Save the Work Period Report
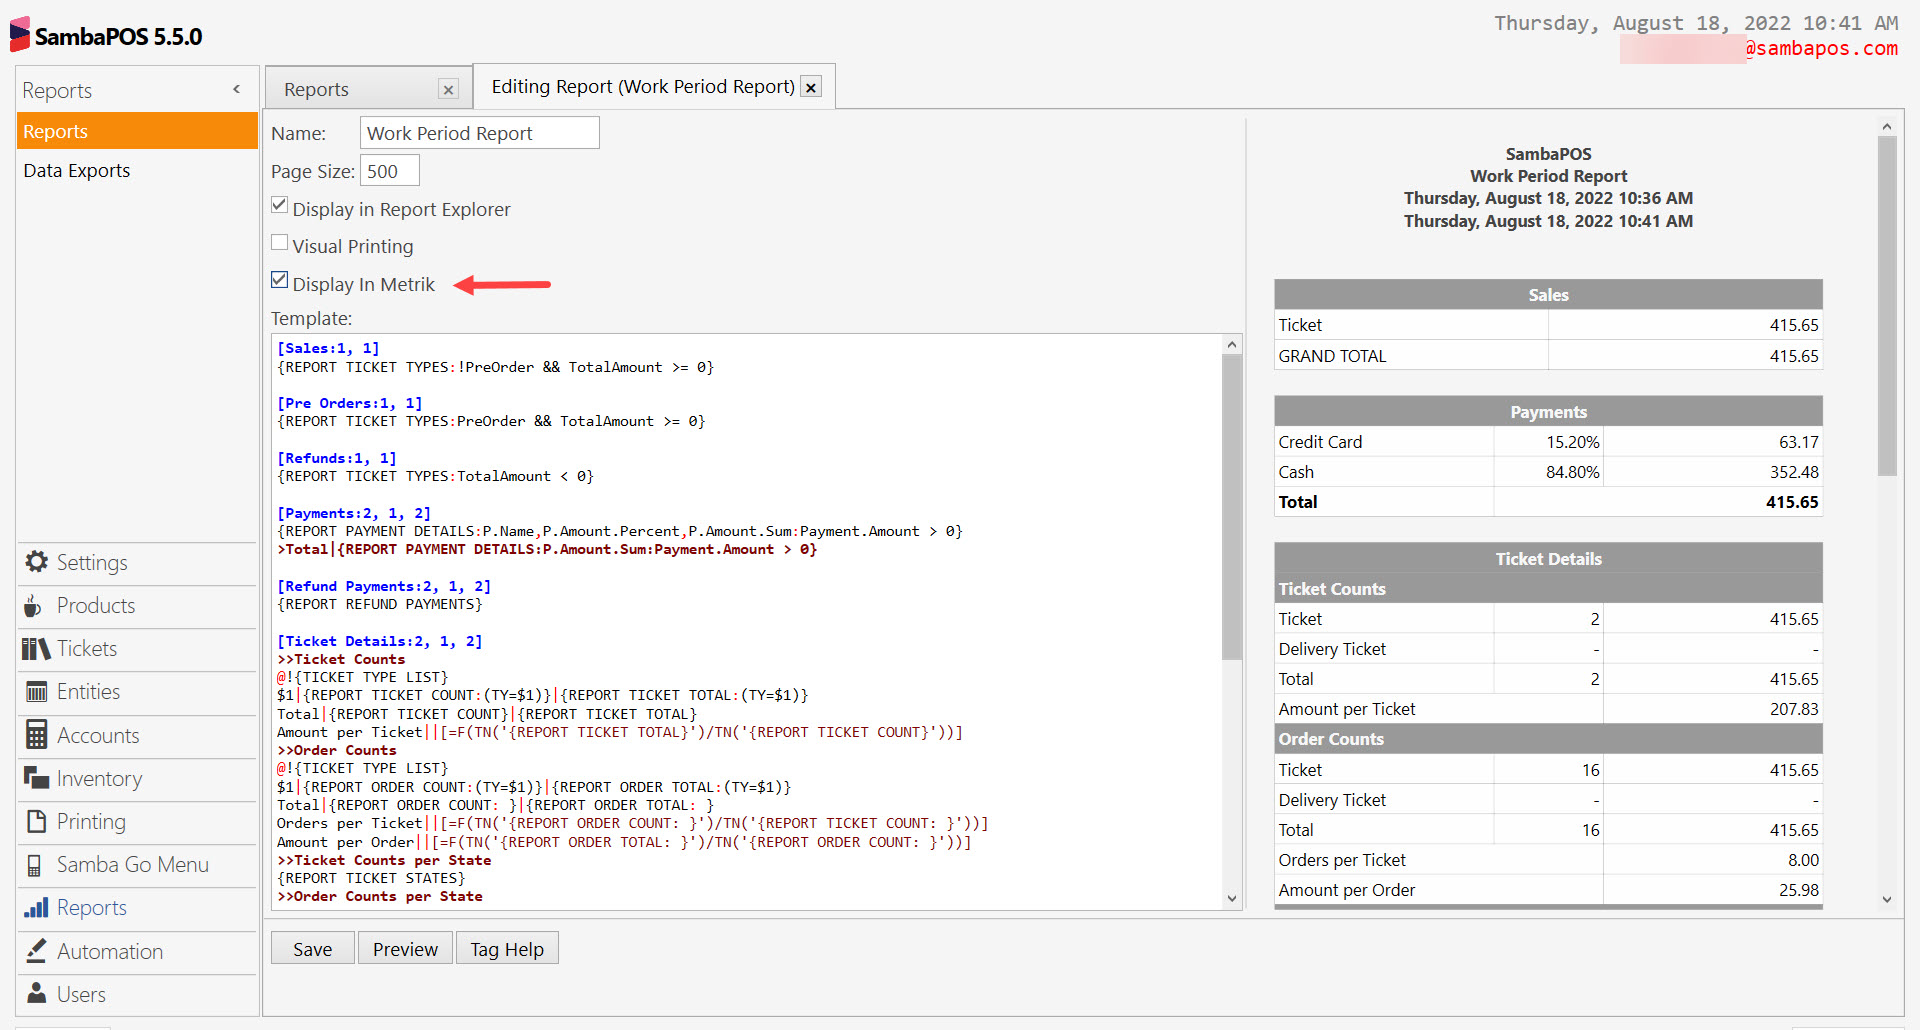Image resolution: width=1920 pixels, height=1030 pixels. 312,948
